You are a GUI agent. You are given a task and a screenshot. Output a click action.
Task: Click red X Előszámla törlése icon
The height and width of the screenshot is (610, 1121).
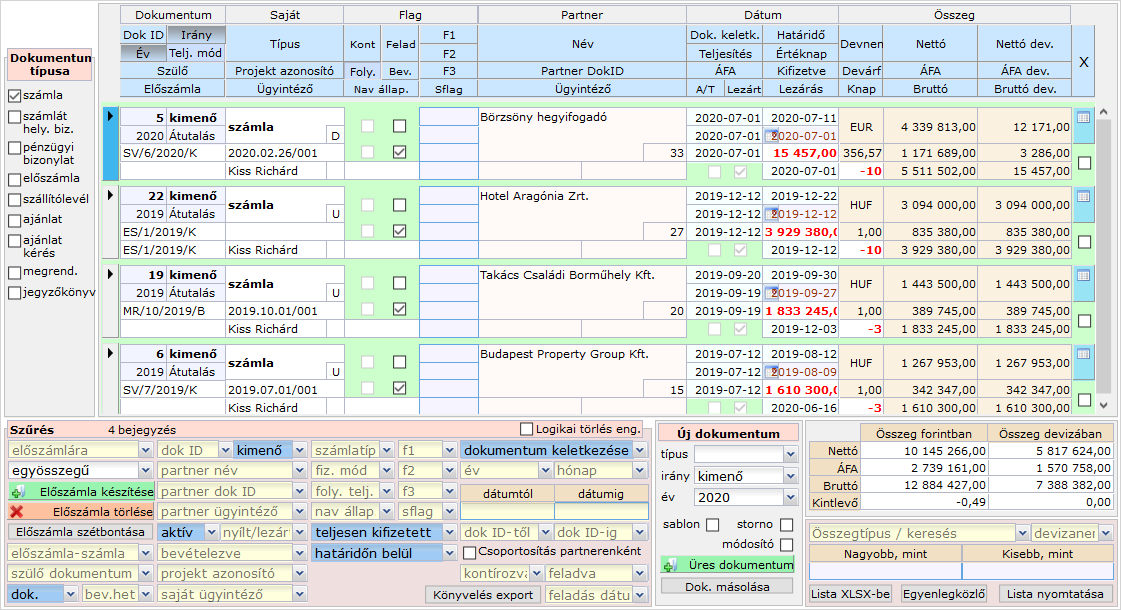(x=17, y=512)
